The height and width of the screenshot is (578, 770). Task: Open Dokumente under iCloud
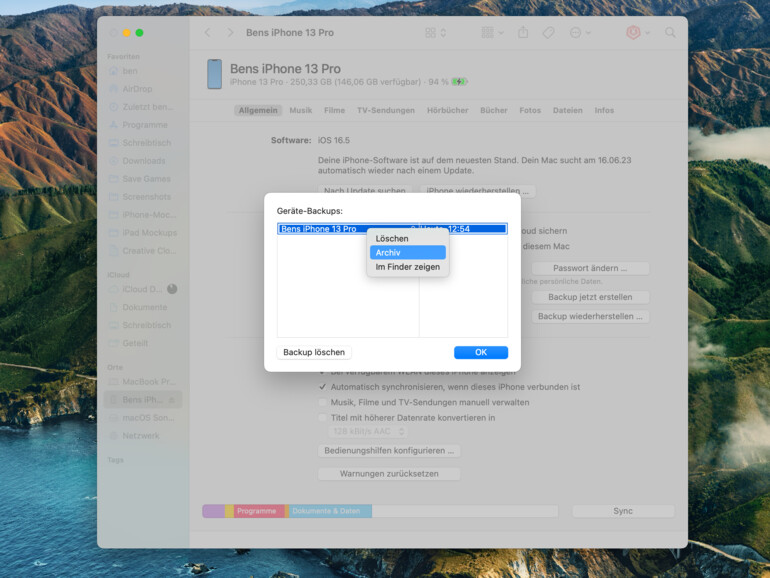point(142,307)
